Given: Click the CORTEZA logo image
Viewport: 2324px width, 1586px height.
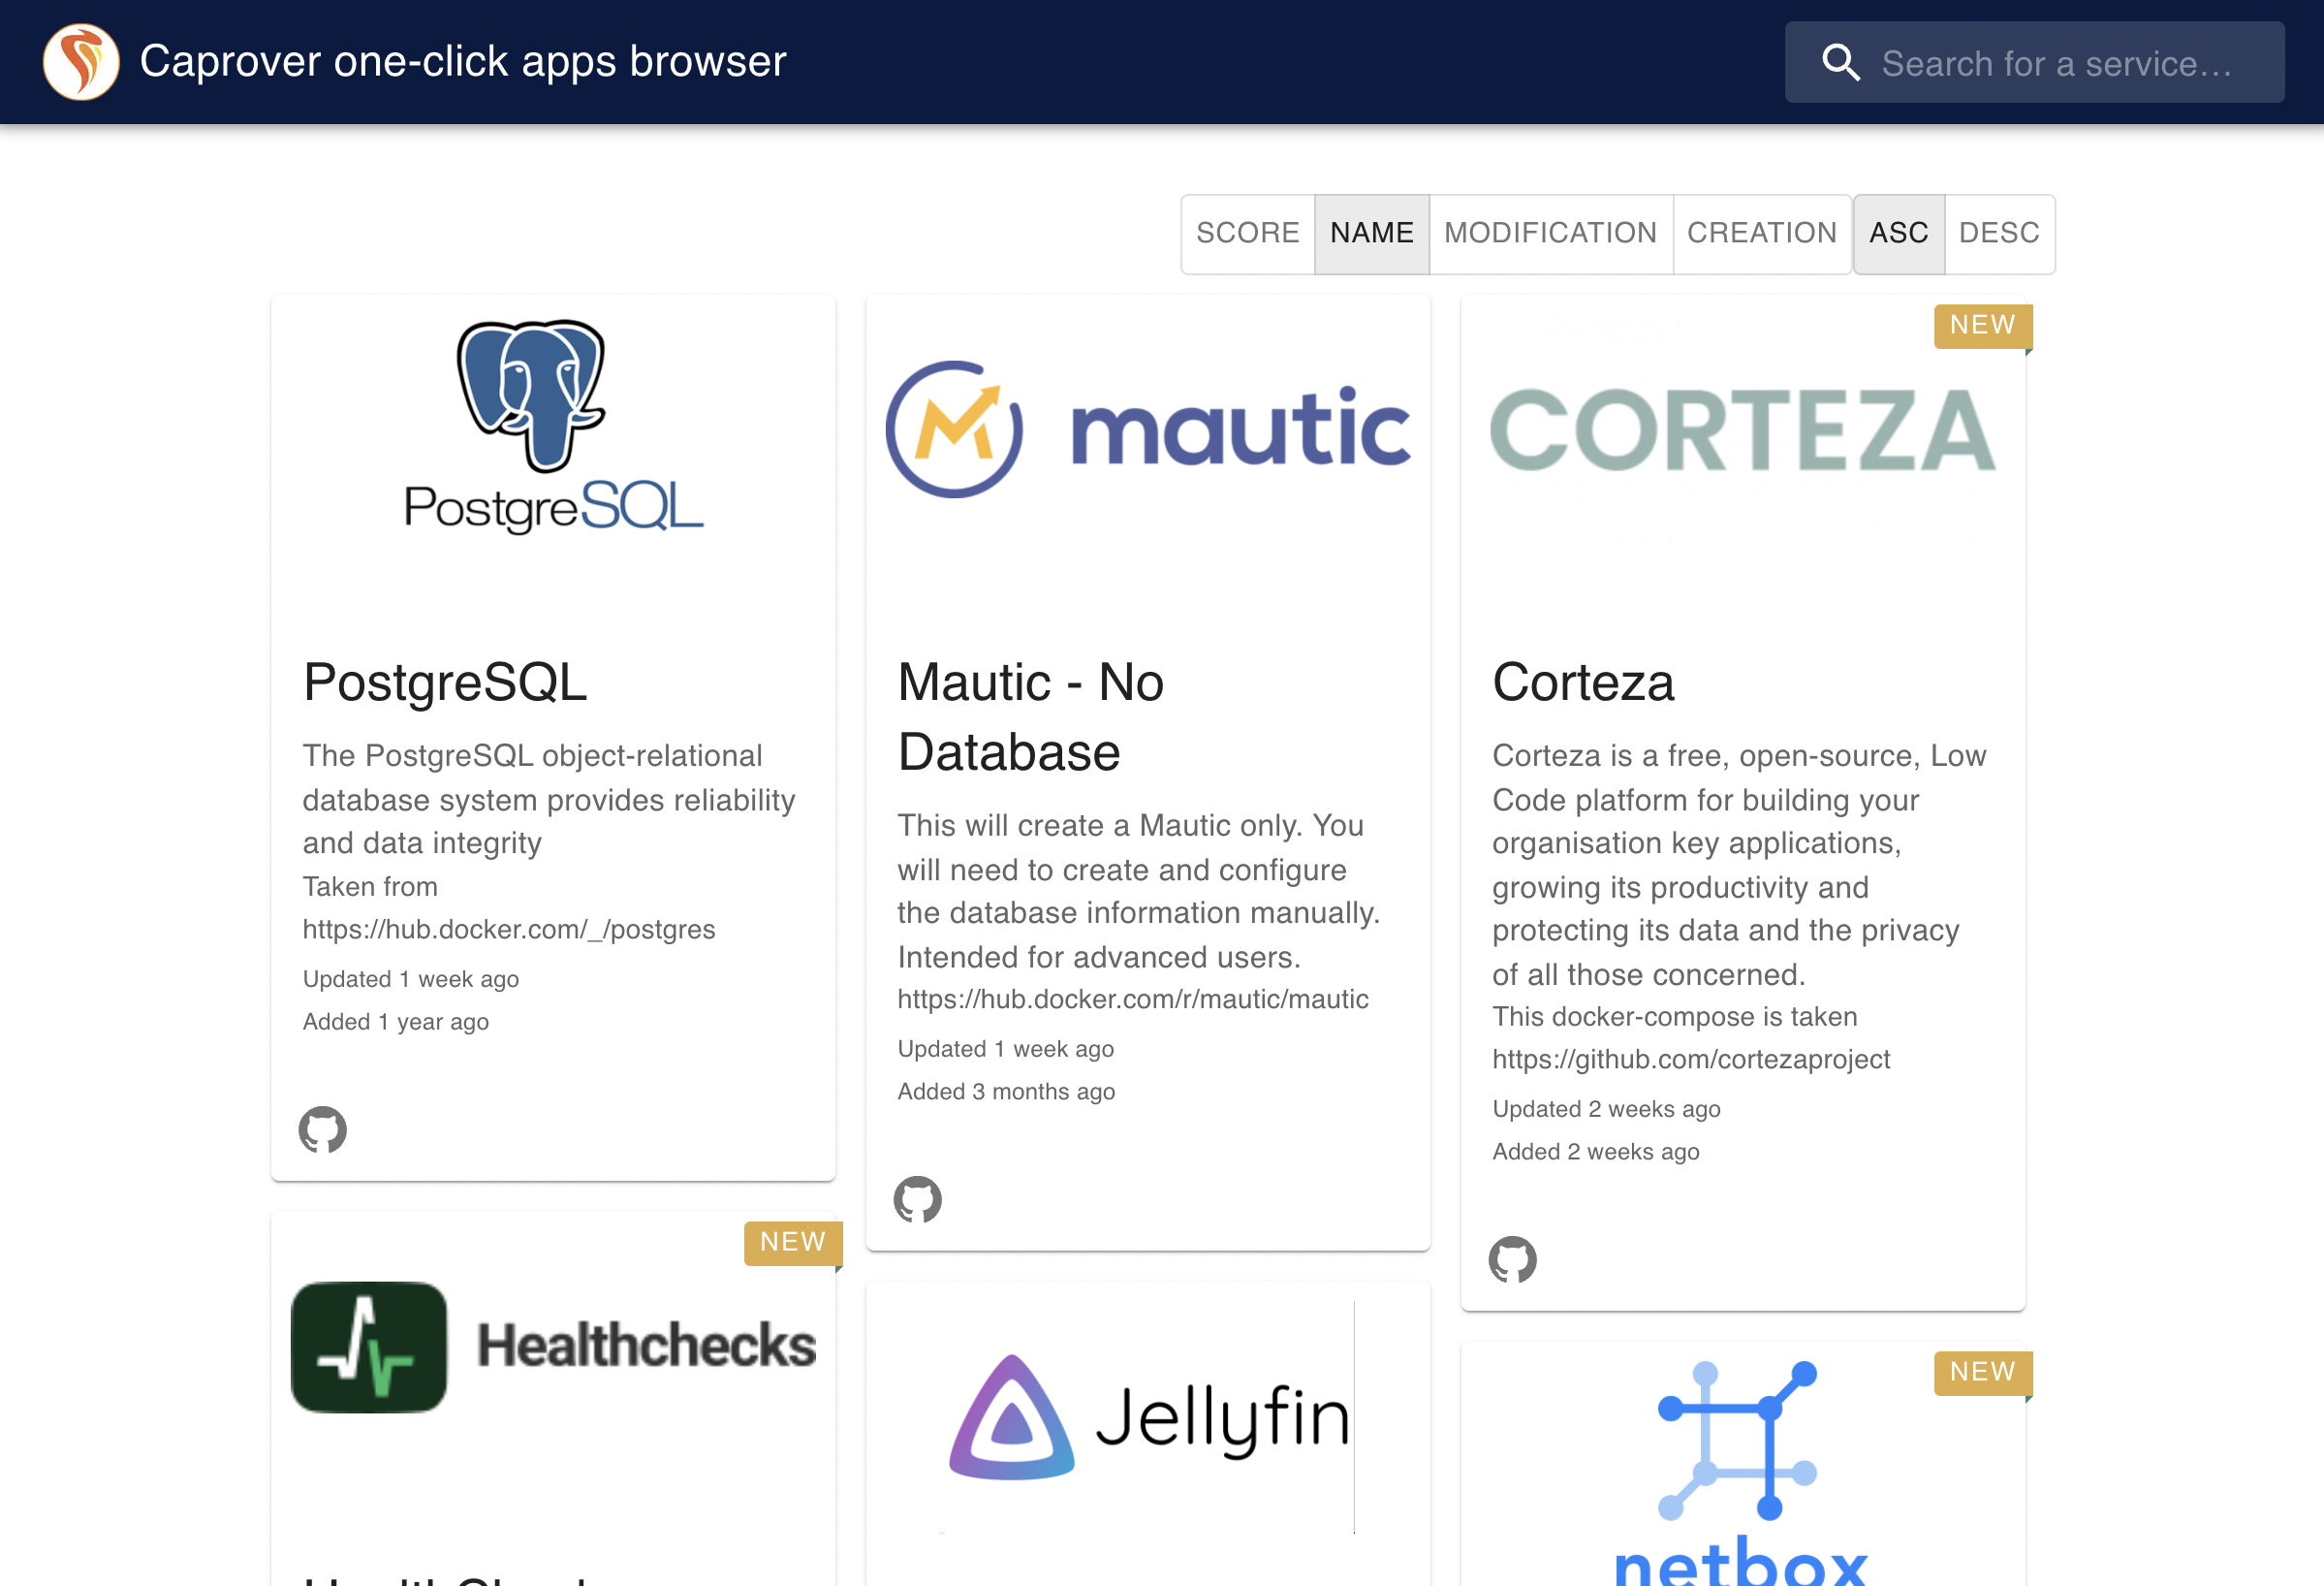Looking at the screenshot, I should pos(1743,430).
